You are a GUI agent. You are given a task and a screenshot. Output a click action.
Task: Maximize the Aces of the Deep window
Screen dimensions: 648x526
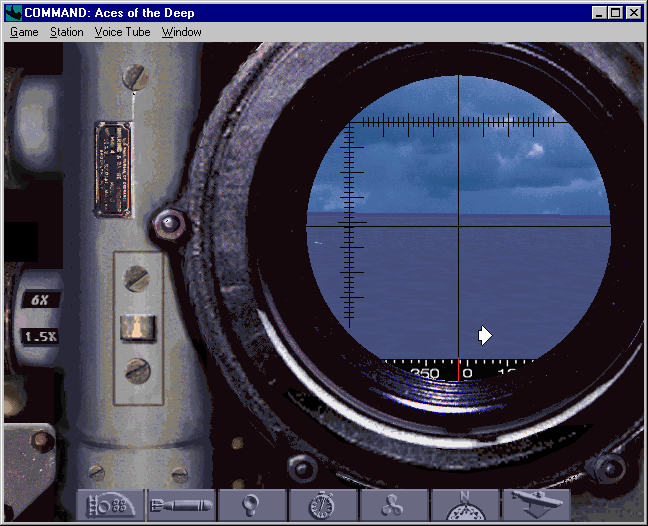(615, 13)
